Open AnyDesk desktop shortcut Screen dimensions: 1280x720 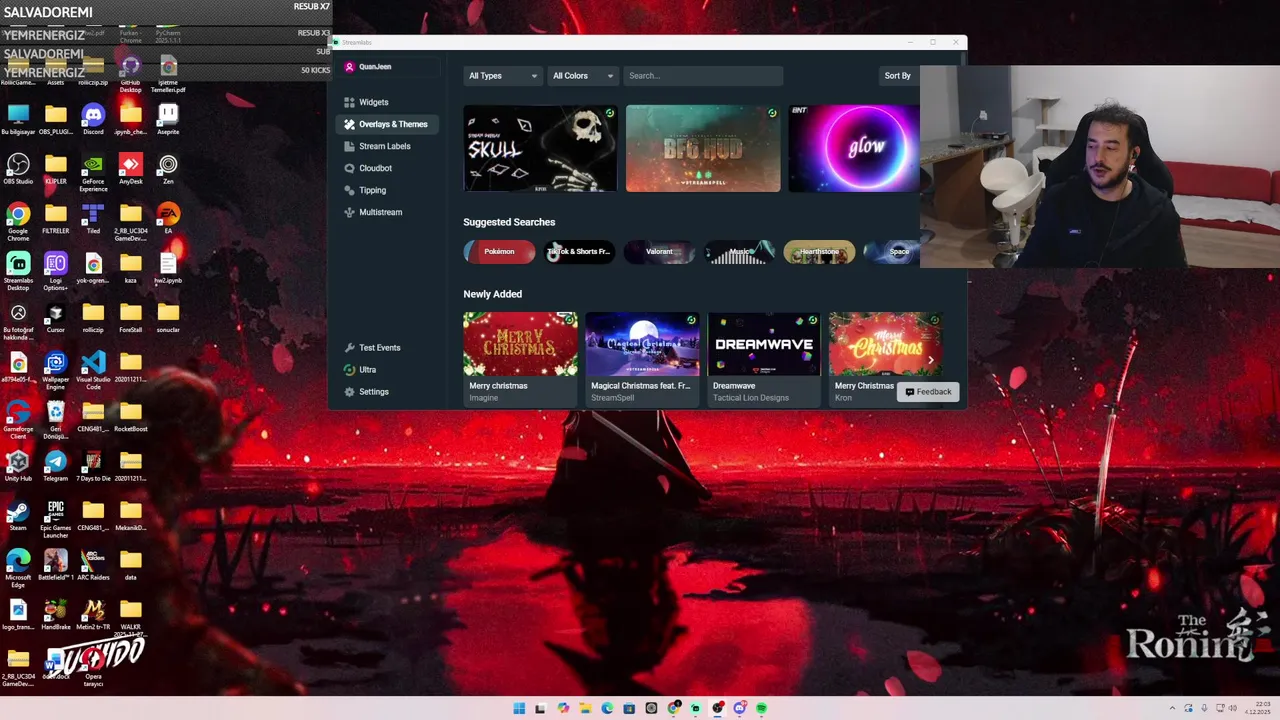[130, 169]
